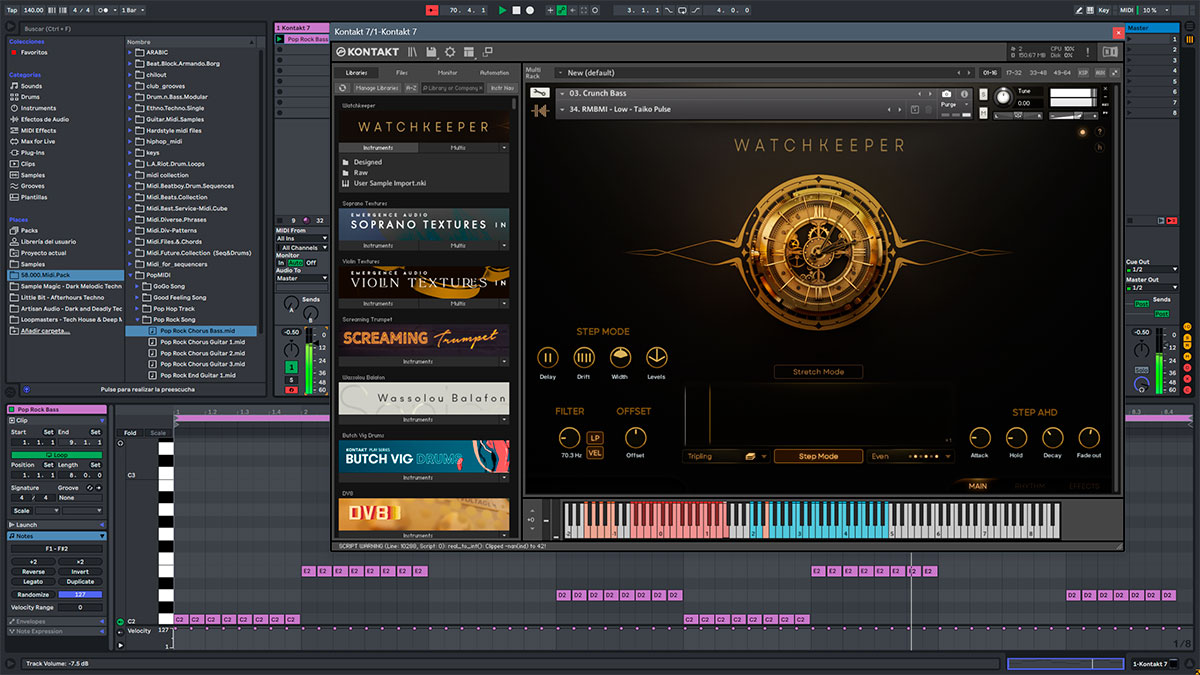Screen dimensions: 1200x675
Task: Open instrument wrench edit icon
Action: (x=540, y=93)
